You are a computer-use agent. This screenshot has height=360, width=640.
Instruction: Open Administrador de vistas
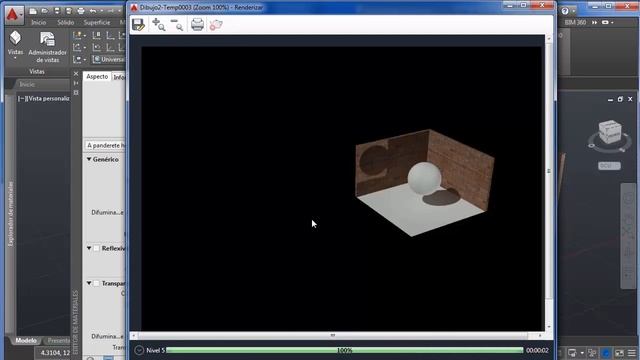tap(47, 47)
